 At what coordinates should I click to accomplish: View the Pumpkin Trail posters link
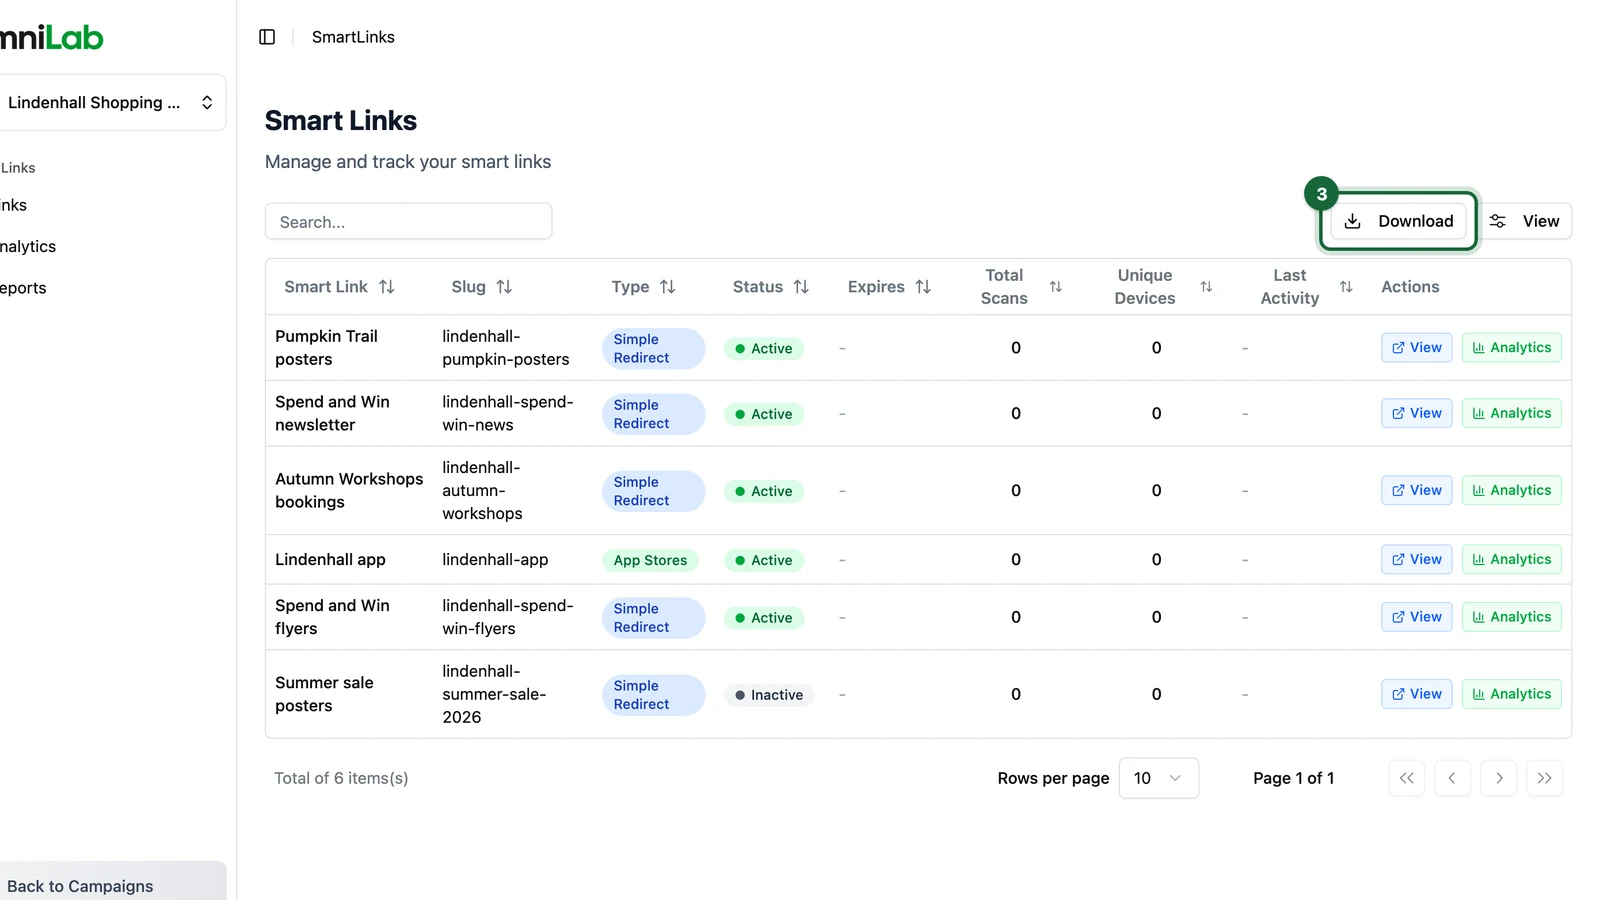coord(1416,348)
